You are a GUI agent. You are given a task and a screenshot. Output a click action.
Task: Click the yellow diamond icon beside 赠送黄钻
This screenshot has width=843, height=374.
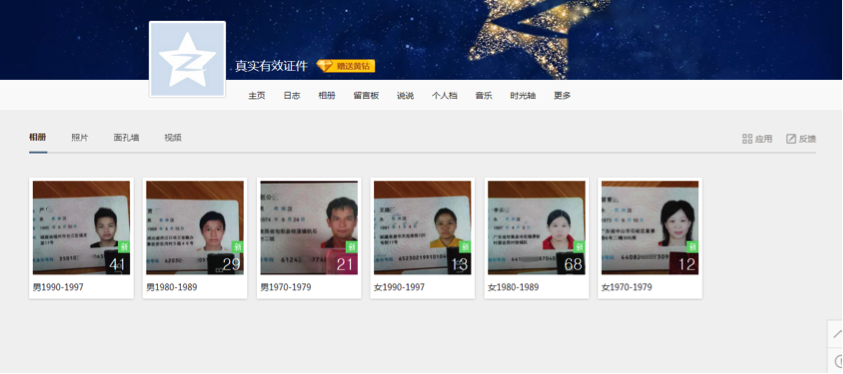point(324,66)
